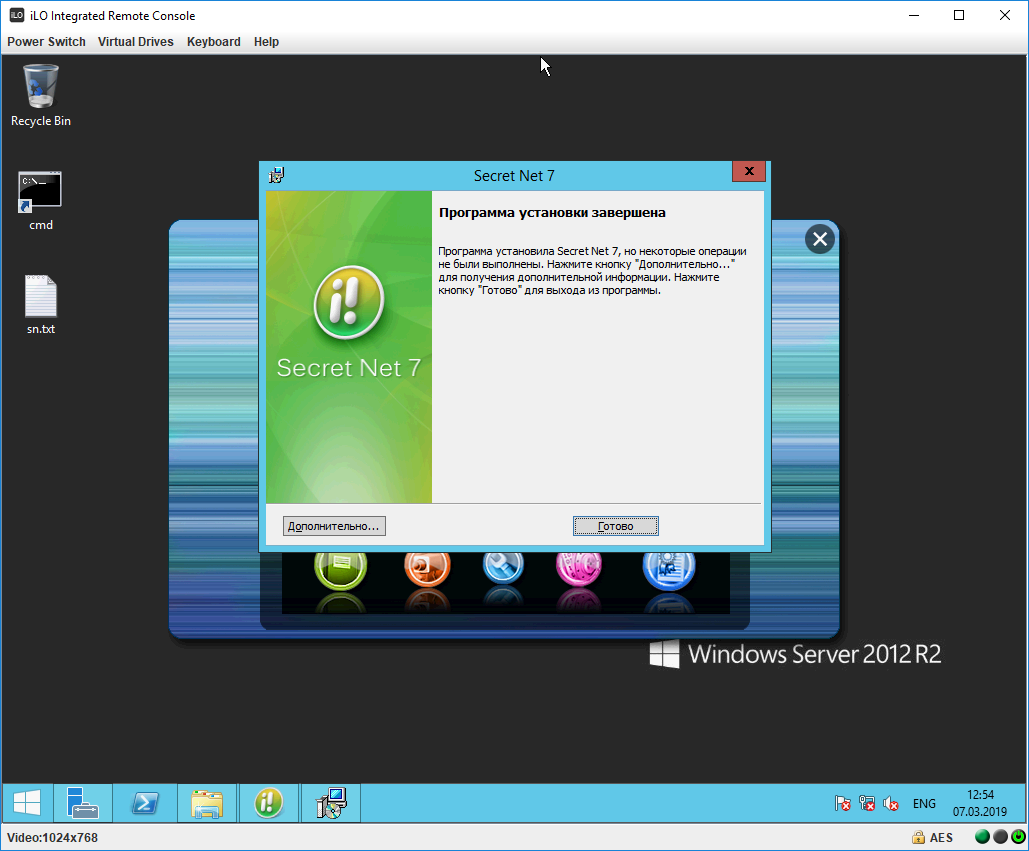1029x851 pixels.
Task: Open the clock showing 12:54
Action: tap(980, 803)
